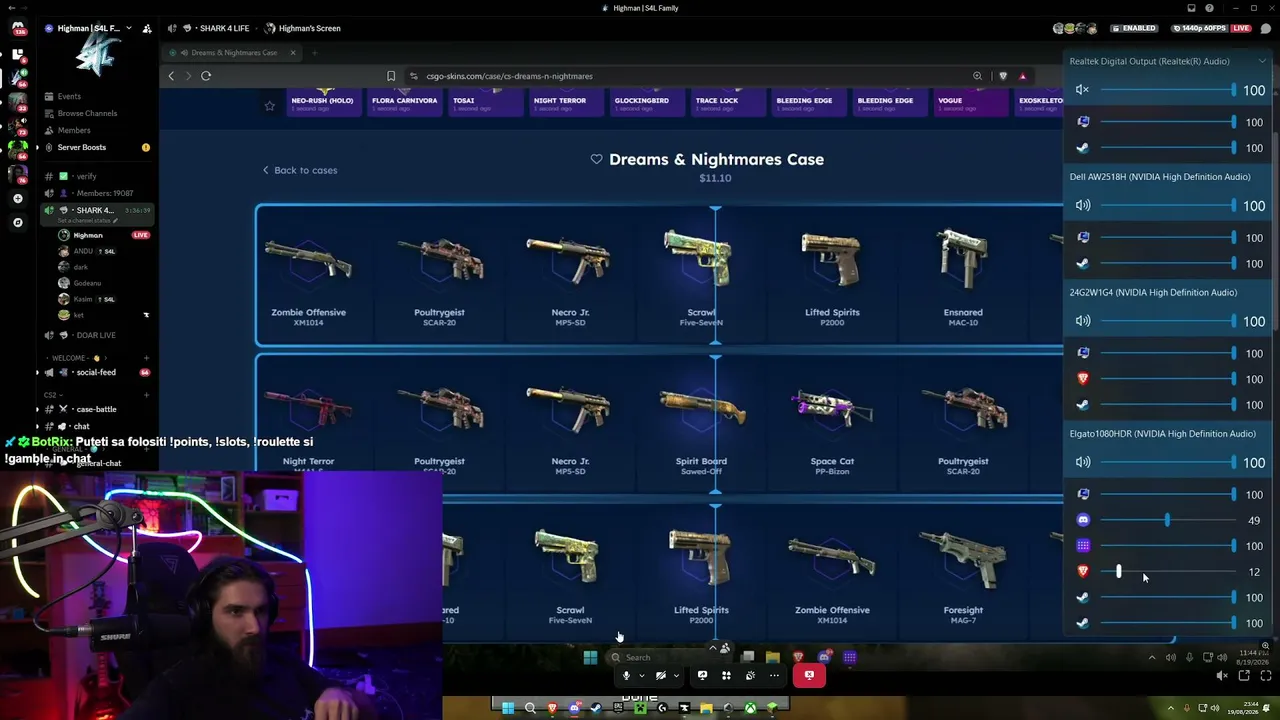Close the Dreams & Nightmares Case browser tab
This screenshot has height=720, width=1280.
tap(293, 53)
